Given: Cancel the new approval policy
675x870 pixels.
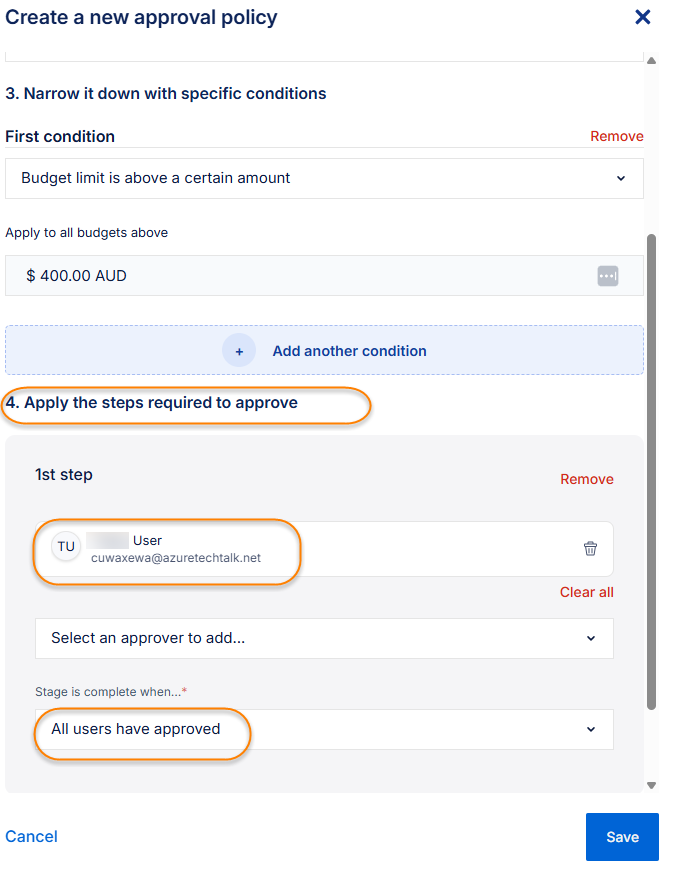Looking at the screenshot, I should pos(31,836).
